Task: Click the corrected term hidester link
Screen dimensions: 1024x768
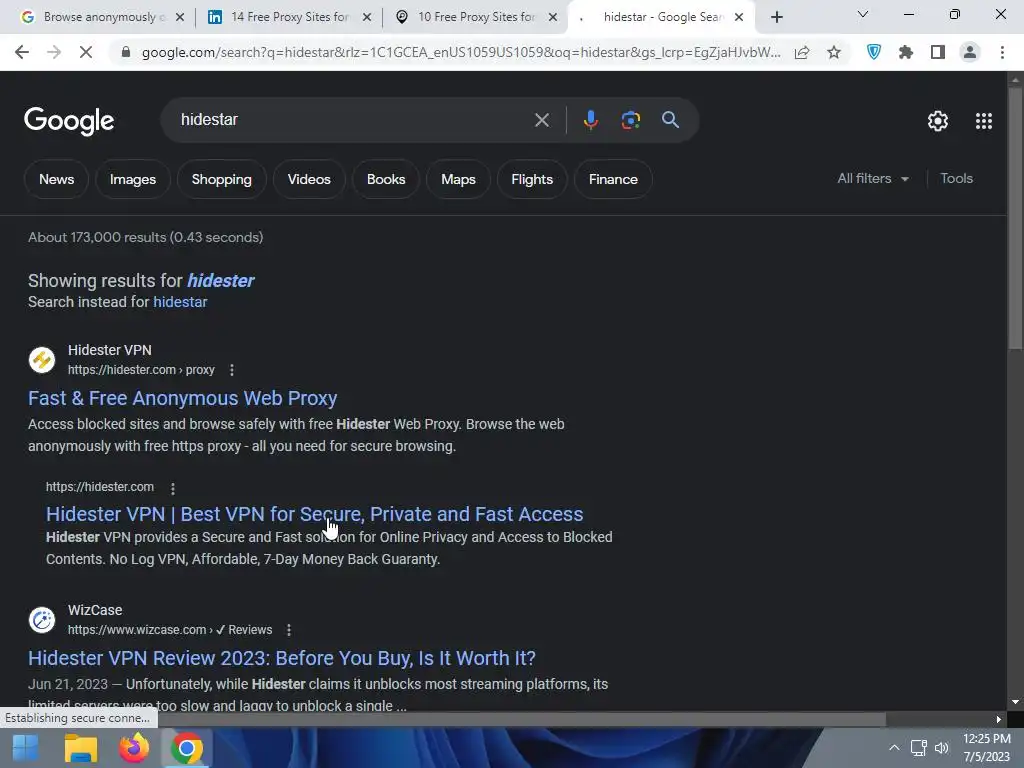Action: [x=221, y=281]
